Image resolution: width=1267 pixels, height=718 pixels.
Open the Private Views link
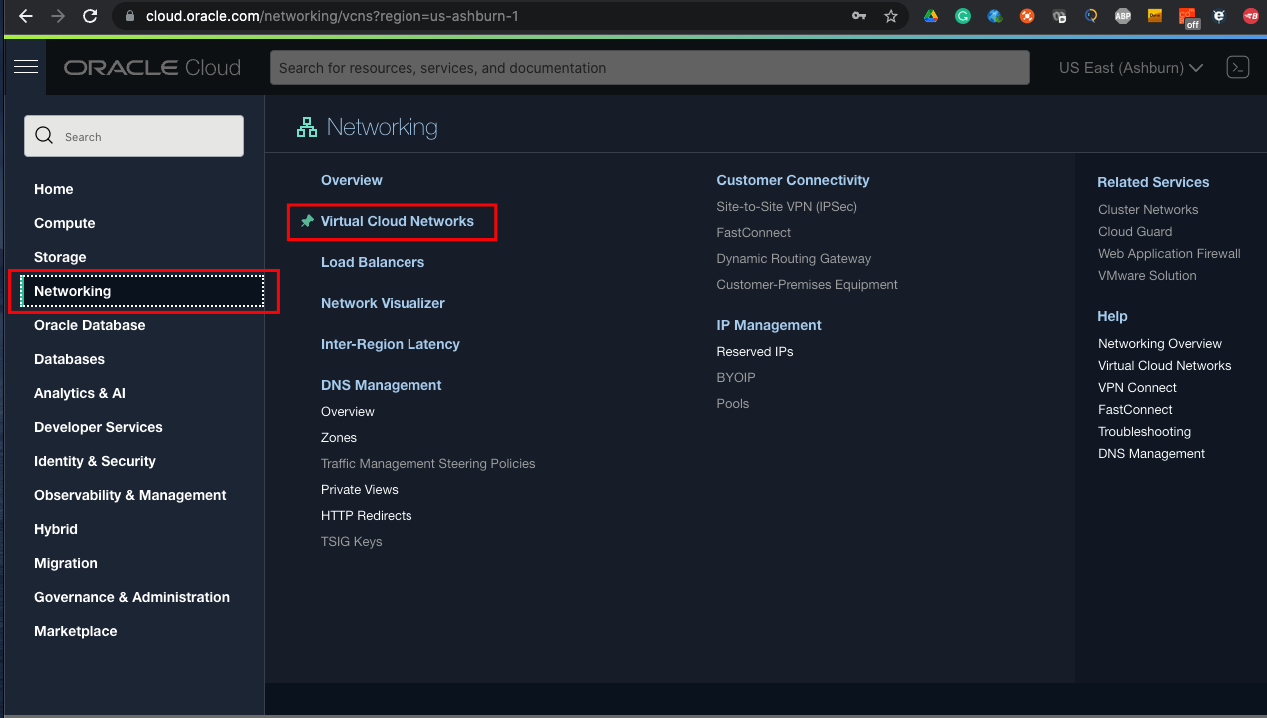(360, 490)
